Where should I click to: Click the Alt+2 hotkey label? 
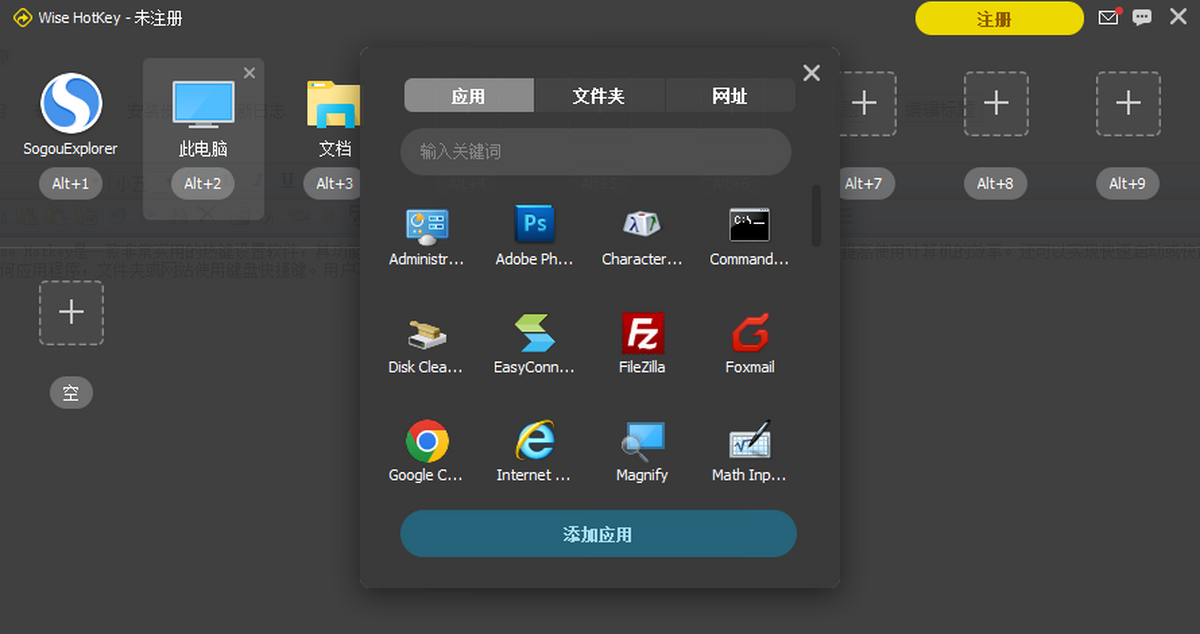tap(203, 183)
